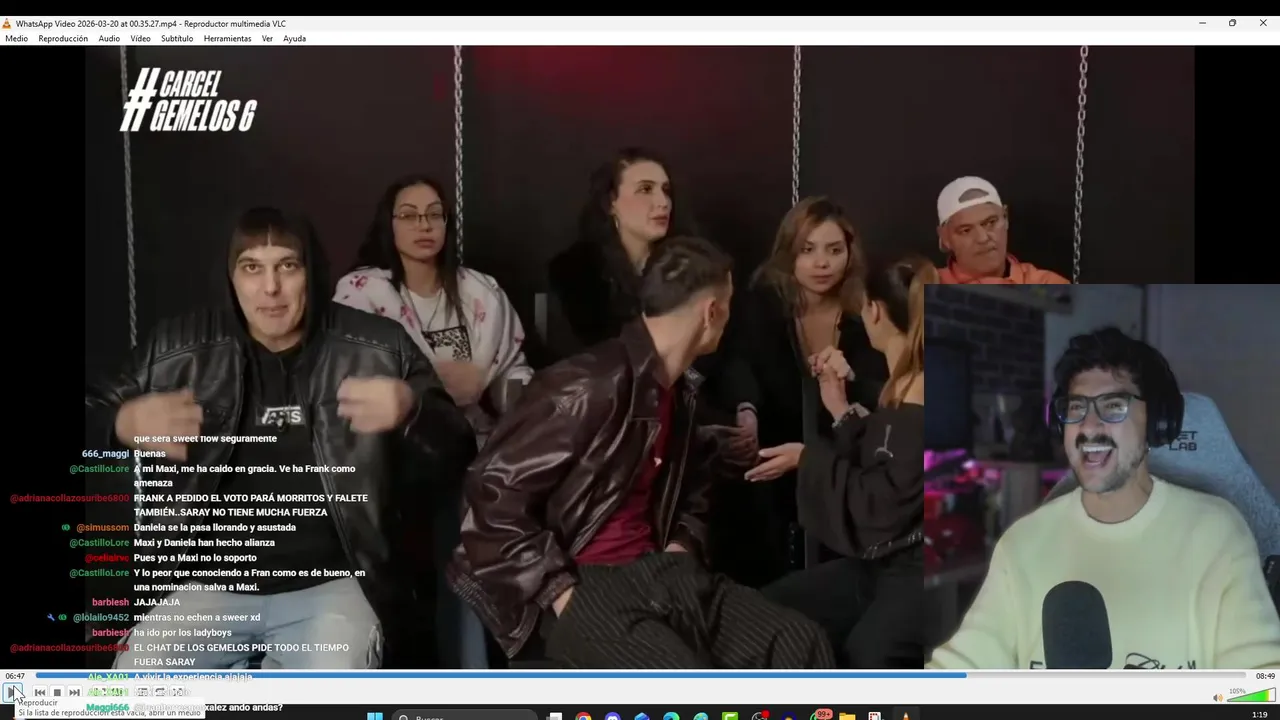
Task: Skip to next media item button
Action: (x=74, y=692)
